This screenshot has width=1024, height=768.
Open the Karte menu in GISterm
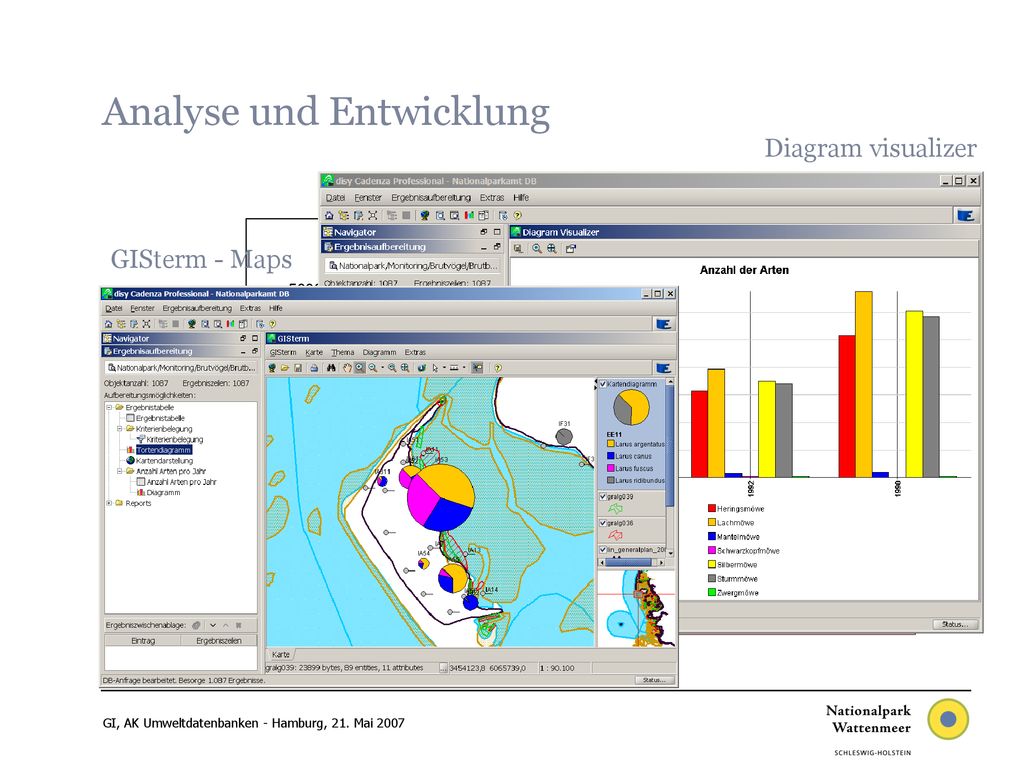pyautogui.click(x=314, y=353)
